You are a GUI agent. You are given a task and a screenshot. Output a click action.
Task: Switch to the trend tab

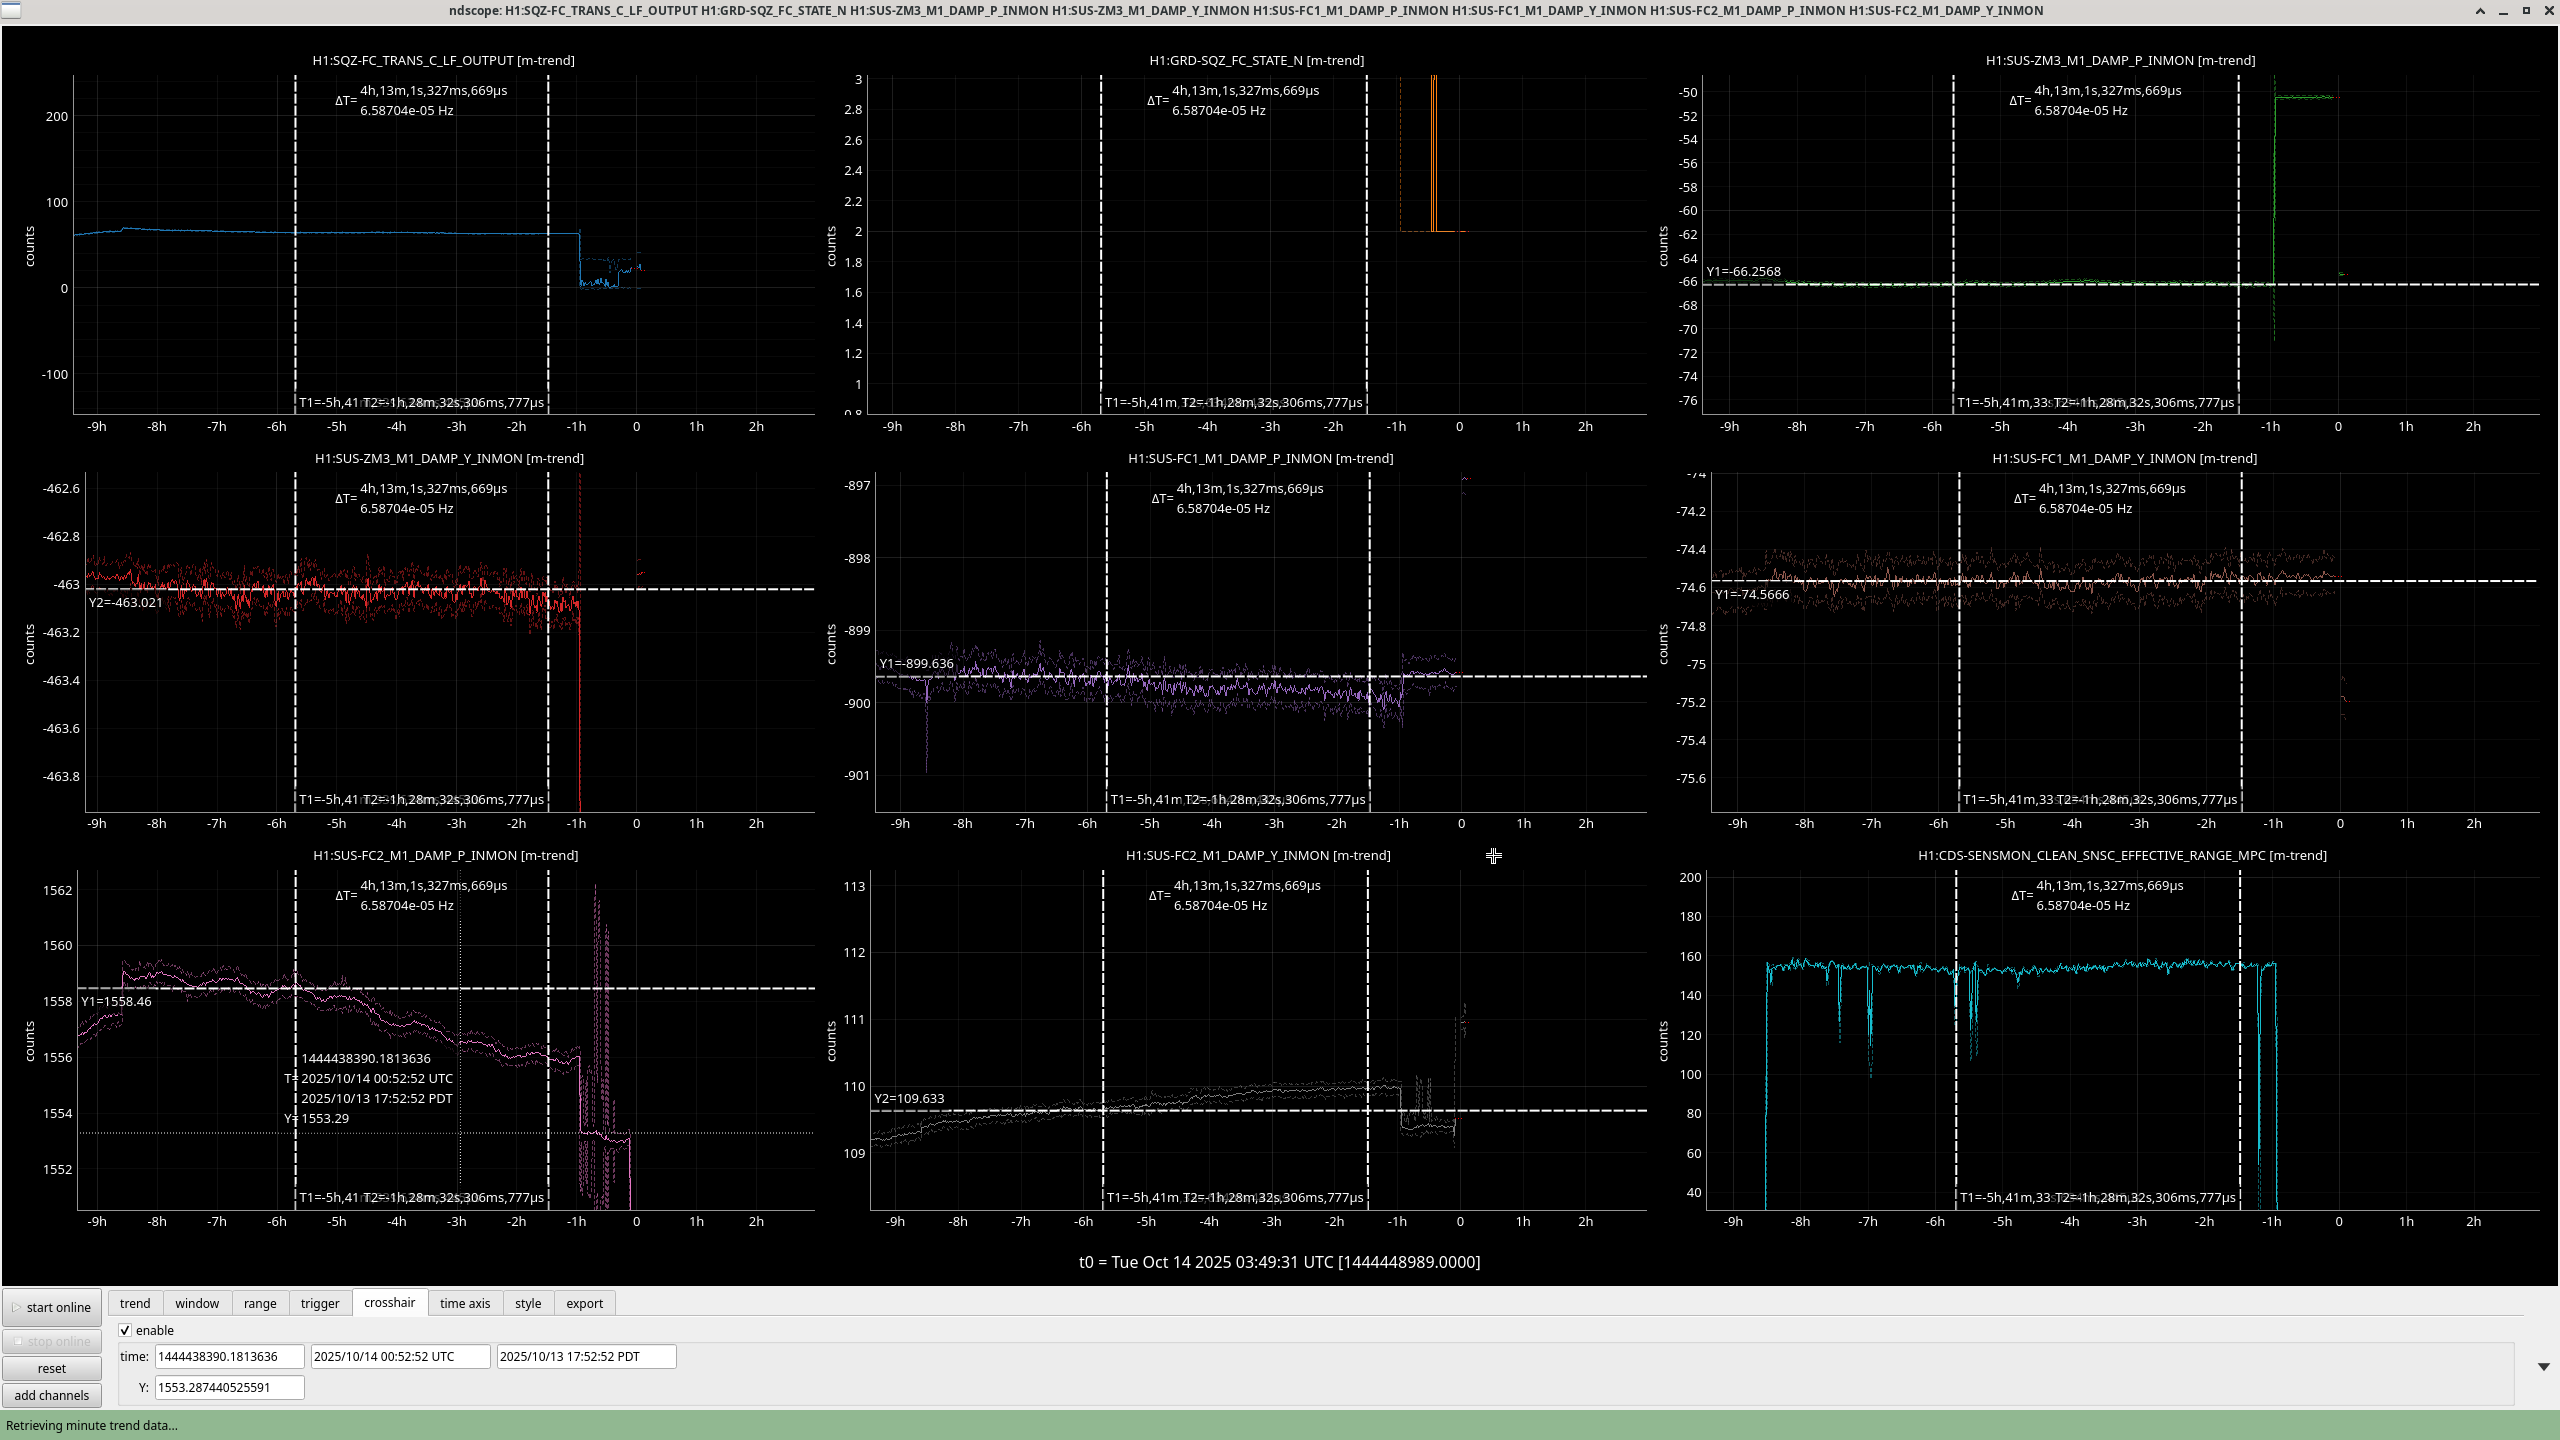(135, 1303)
